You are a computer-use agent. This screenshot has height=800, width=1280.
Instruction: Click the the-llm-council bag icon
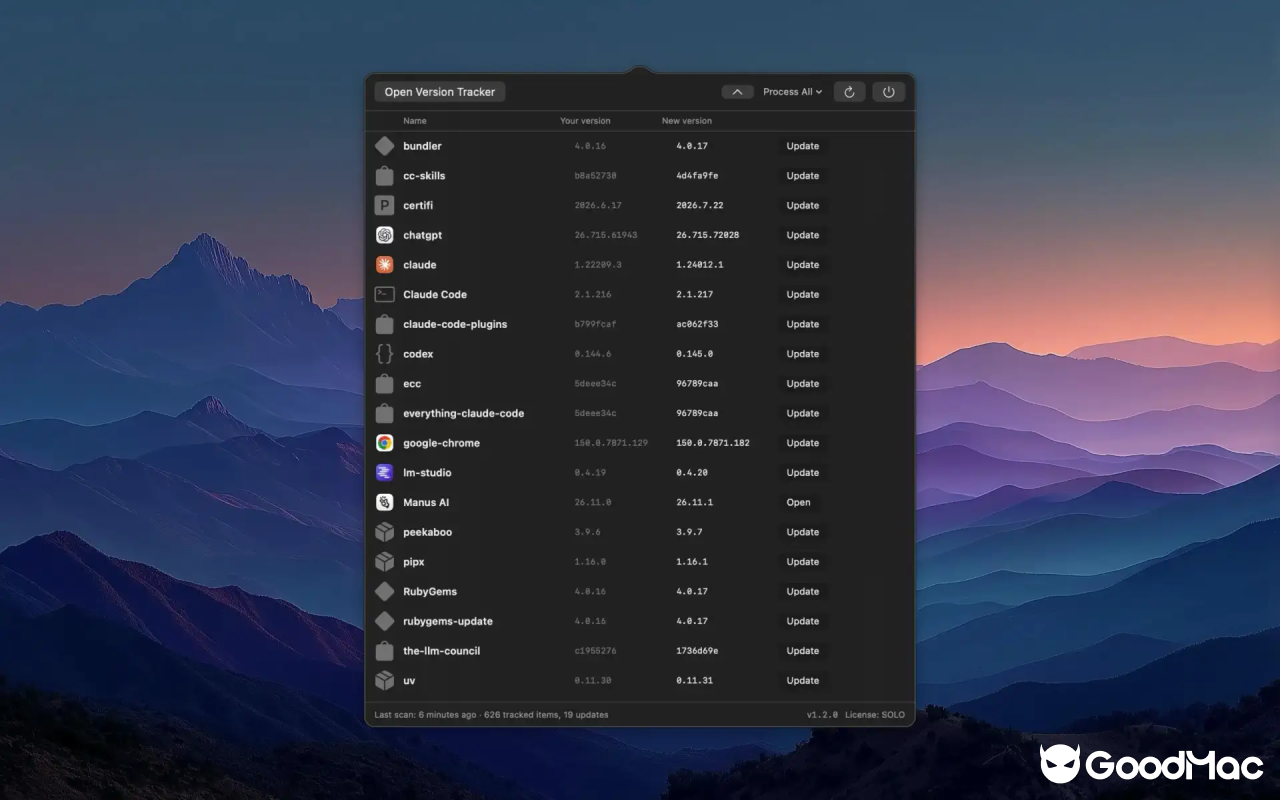click(384, 651)
